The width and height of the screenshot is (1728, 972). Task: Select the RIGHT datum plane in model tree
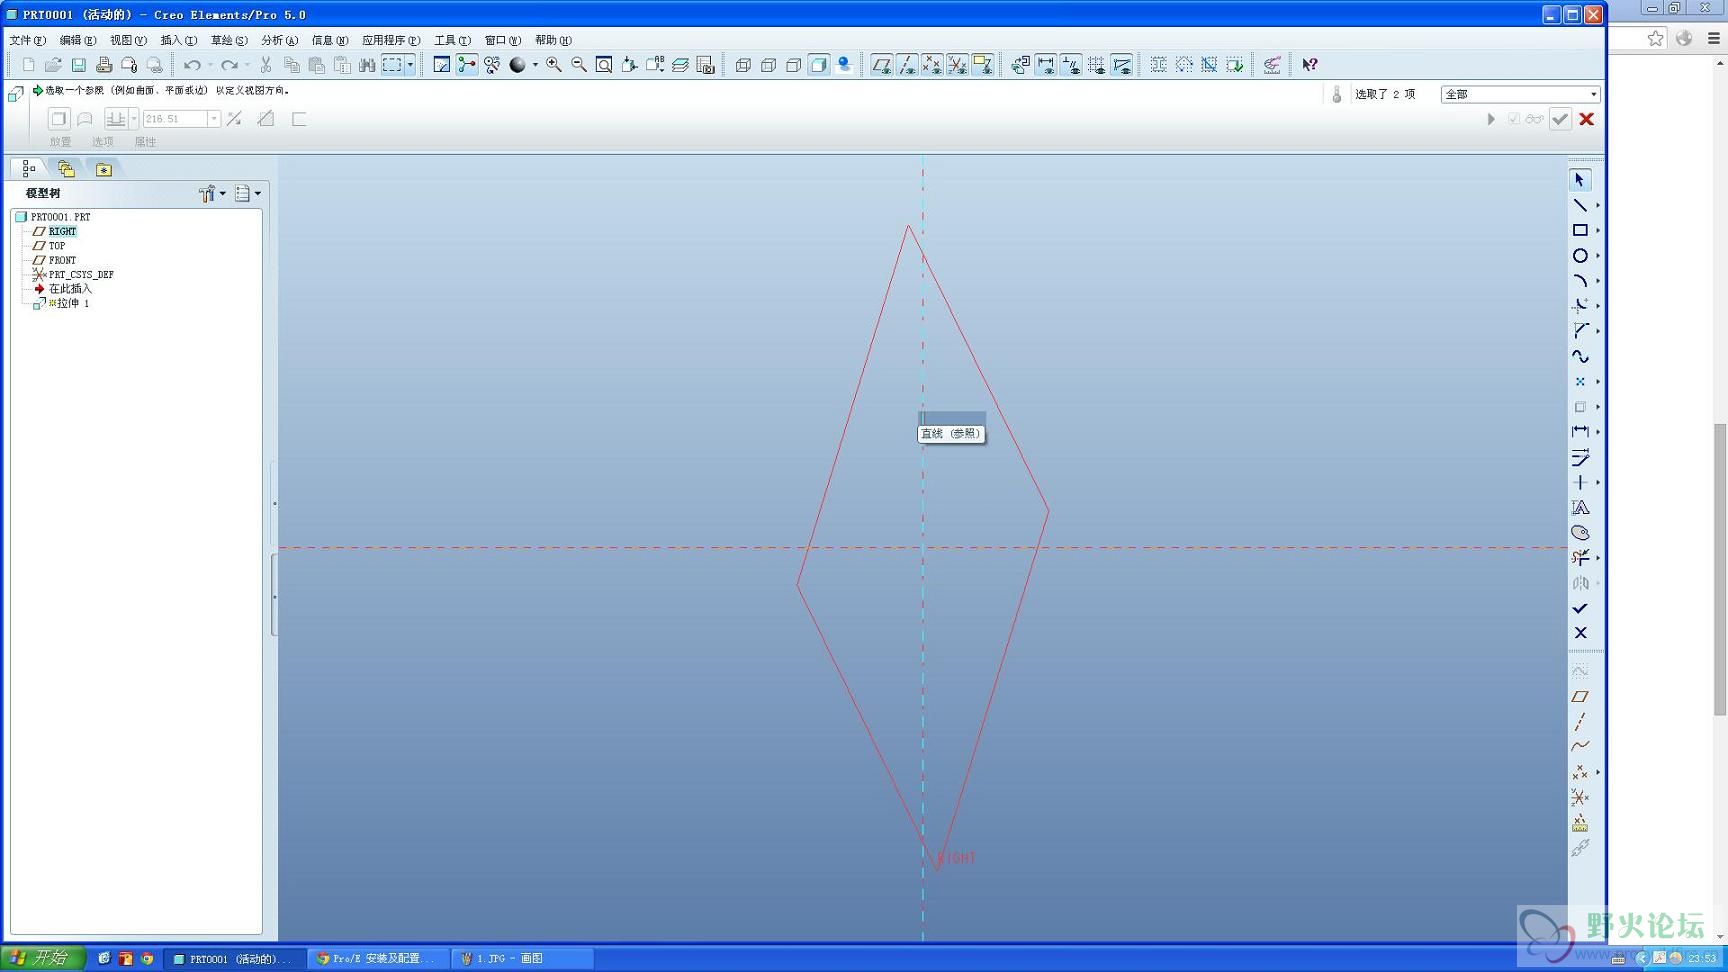[62, 231]
